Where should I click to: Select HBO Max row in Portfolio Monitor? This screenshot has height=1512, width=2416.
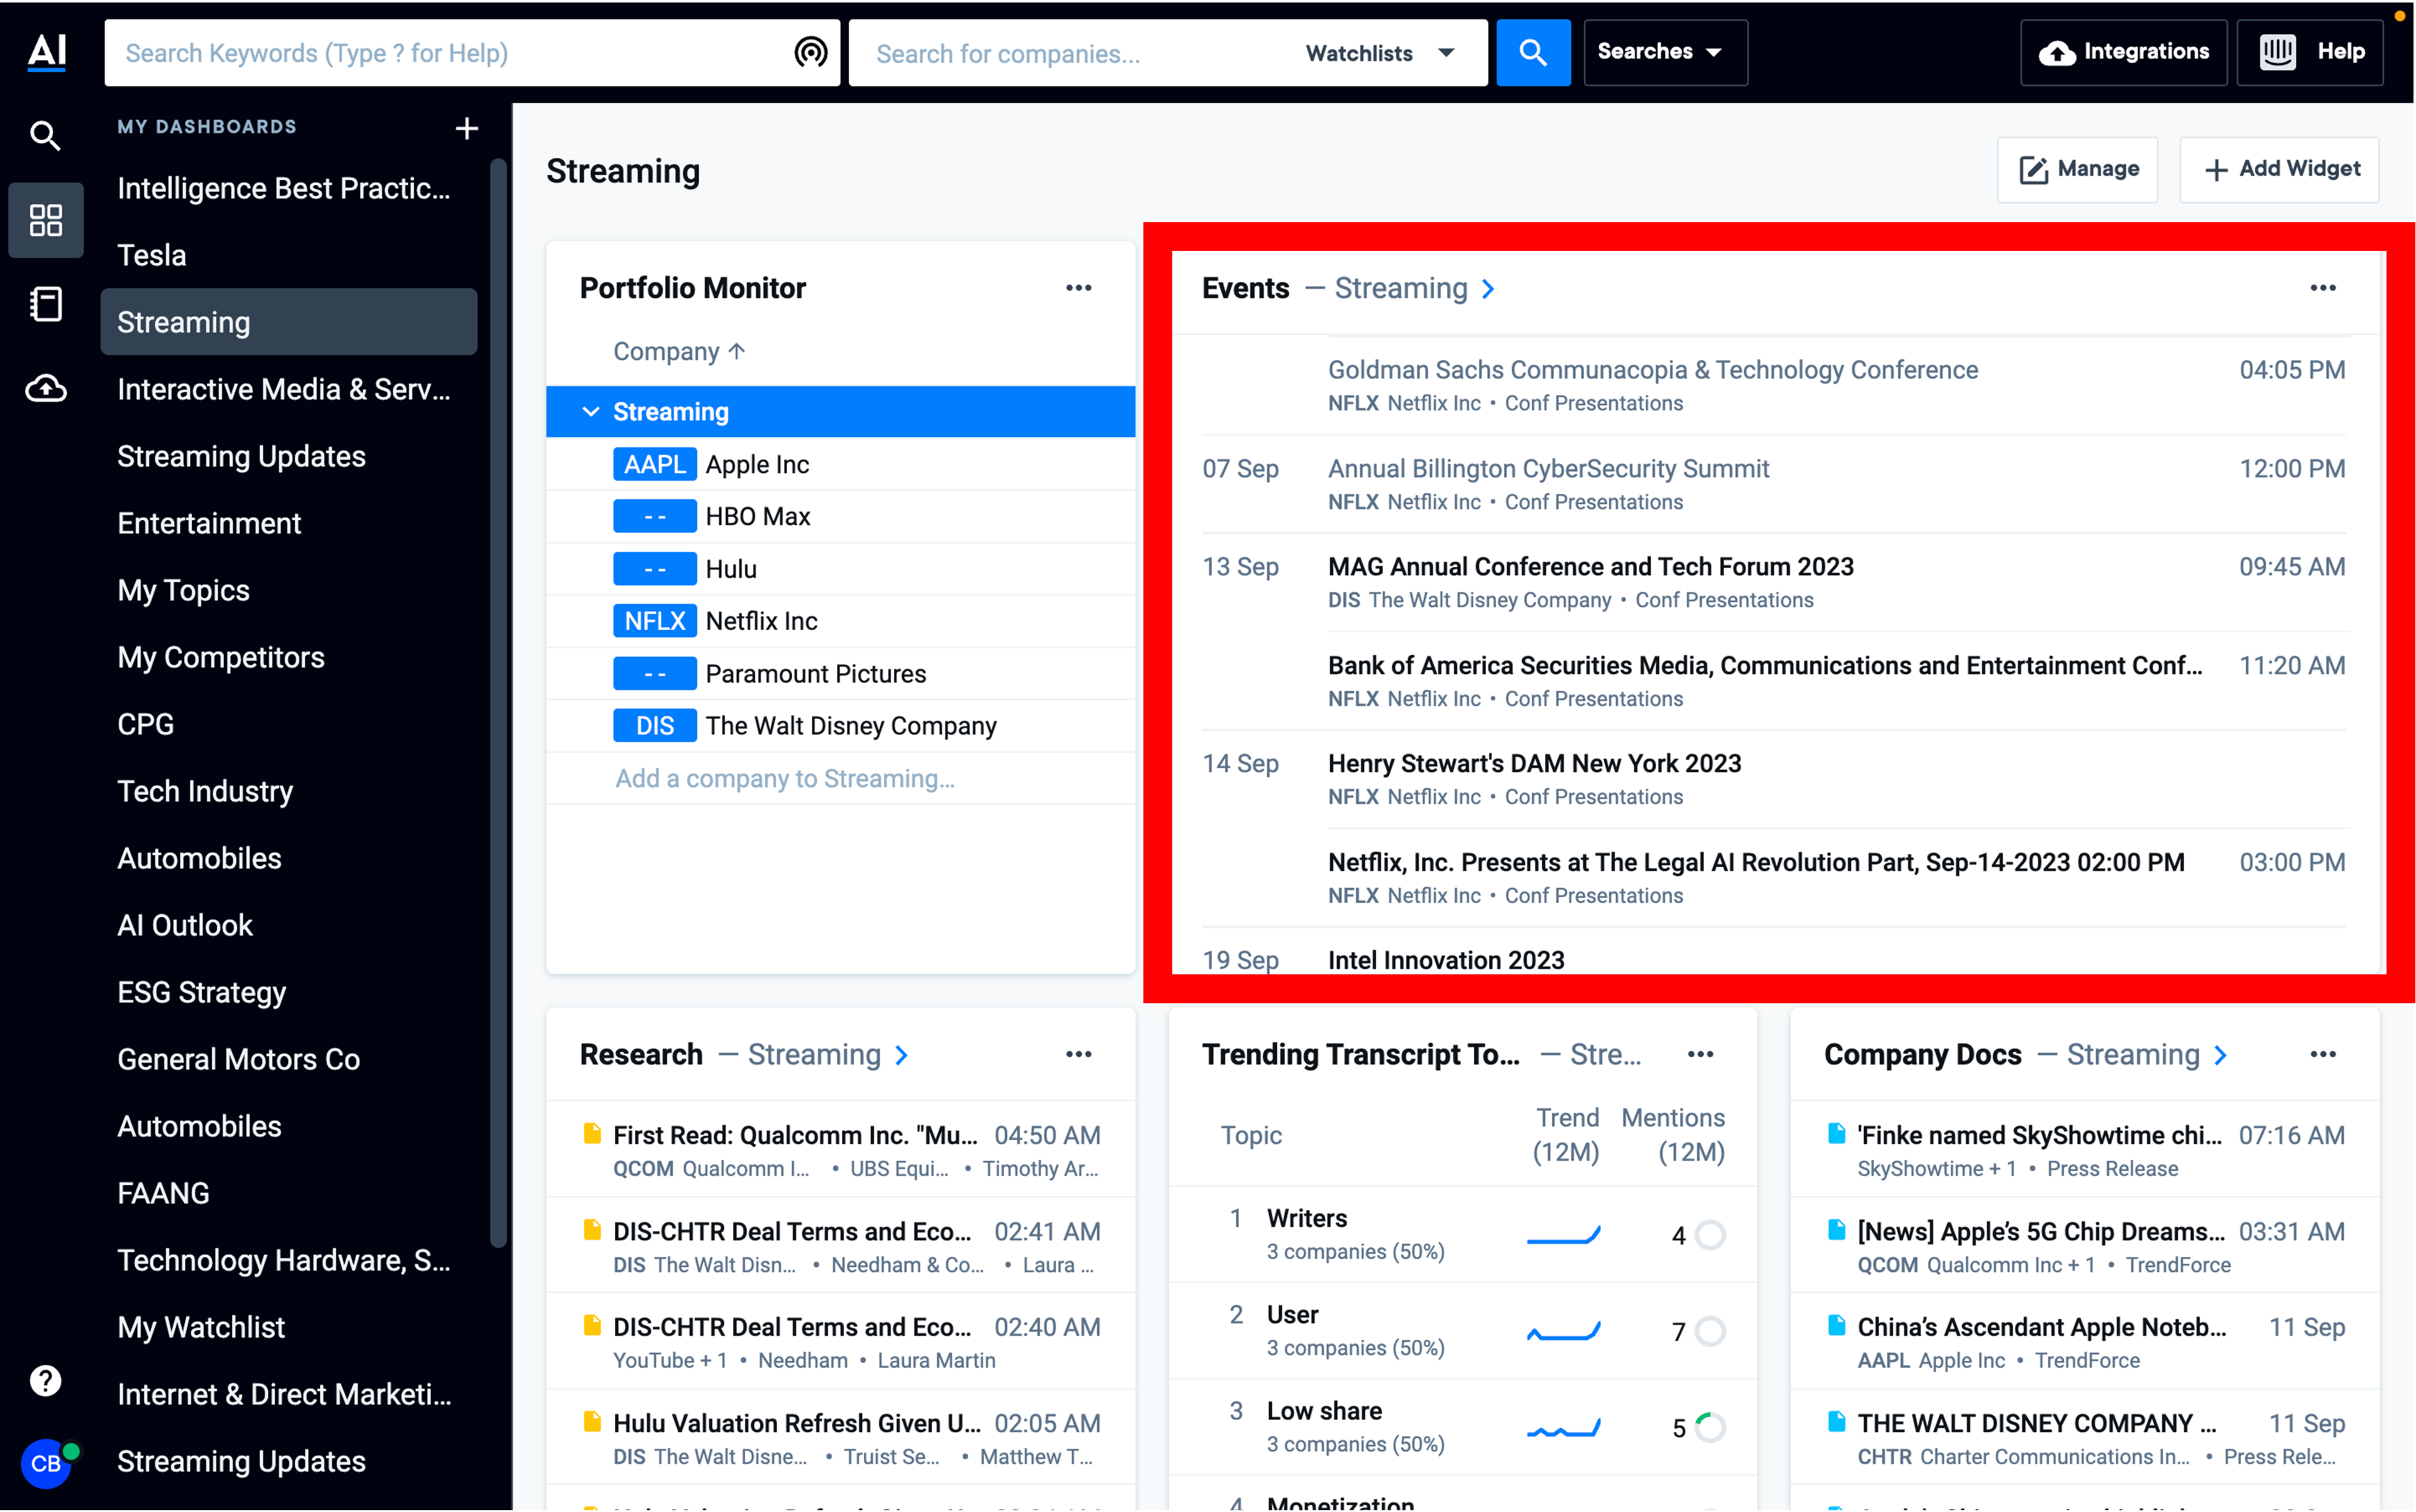[x=840, y=516]
